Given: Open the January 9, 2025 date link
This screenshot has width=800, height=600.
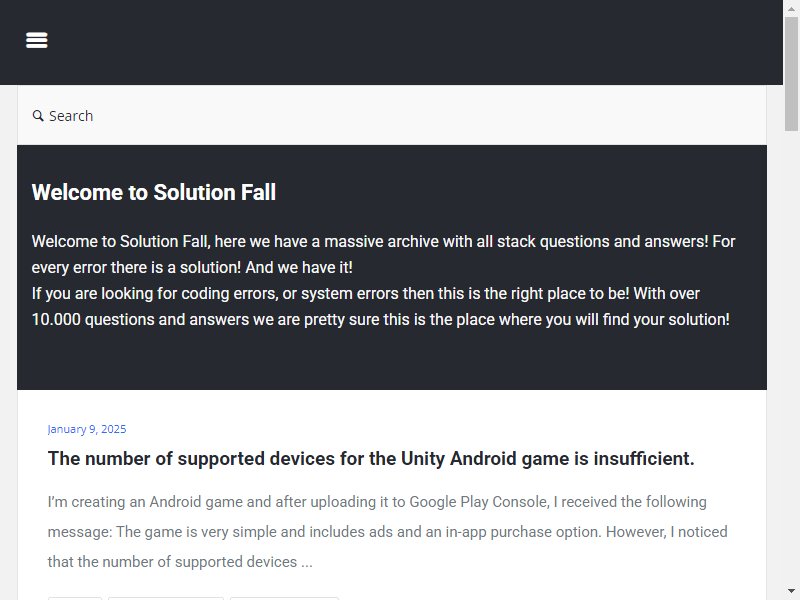Looking at the screenshot, I should click(87, 429).
